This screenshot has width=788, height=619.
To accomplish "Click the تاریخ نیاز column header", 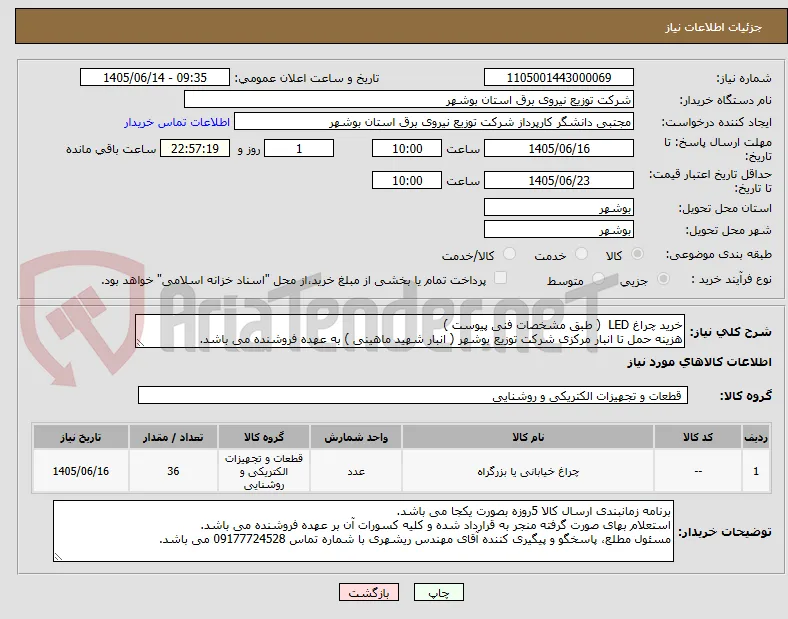I will (x=81, y=437).
